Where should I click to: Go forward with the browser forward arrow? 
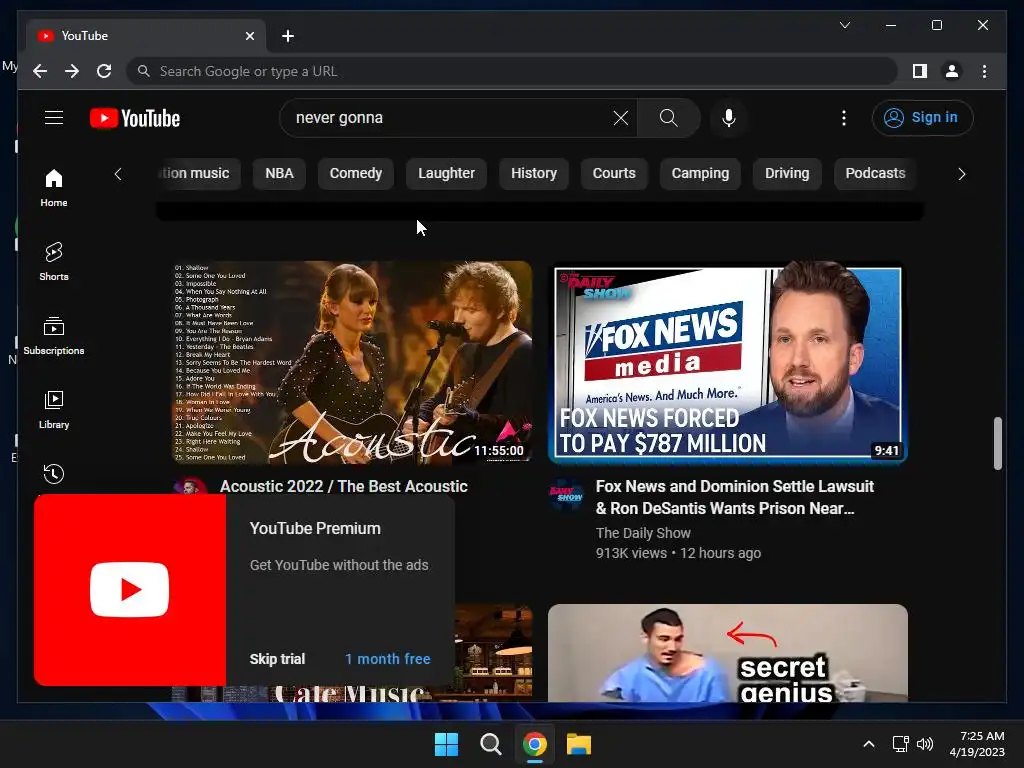[x=72, y=71]
